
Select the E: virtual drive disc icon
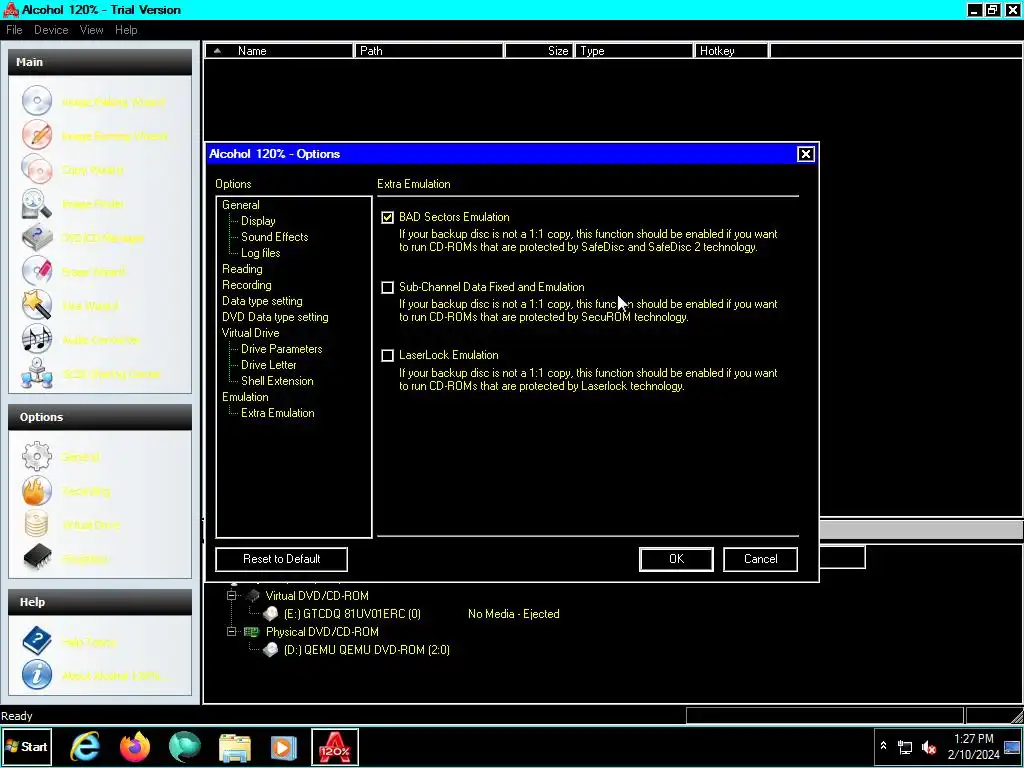(270, 614)
